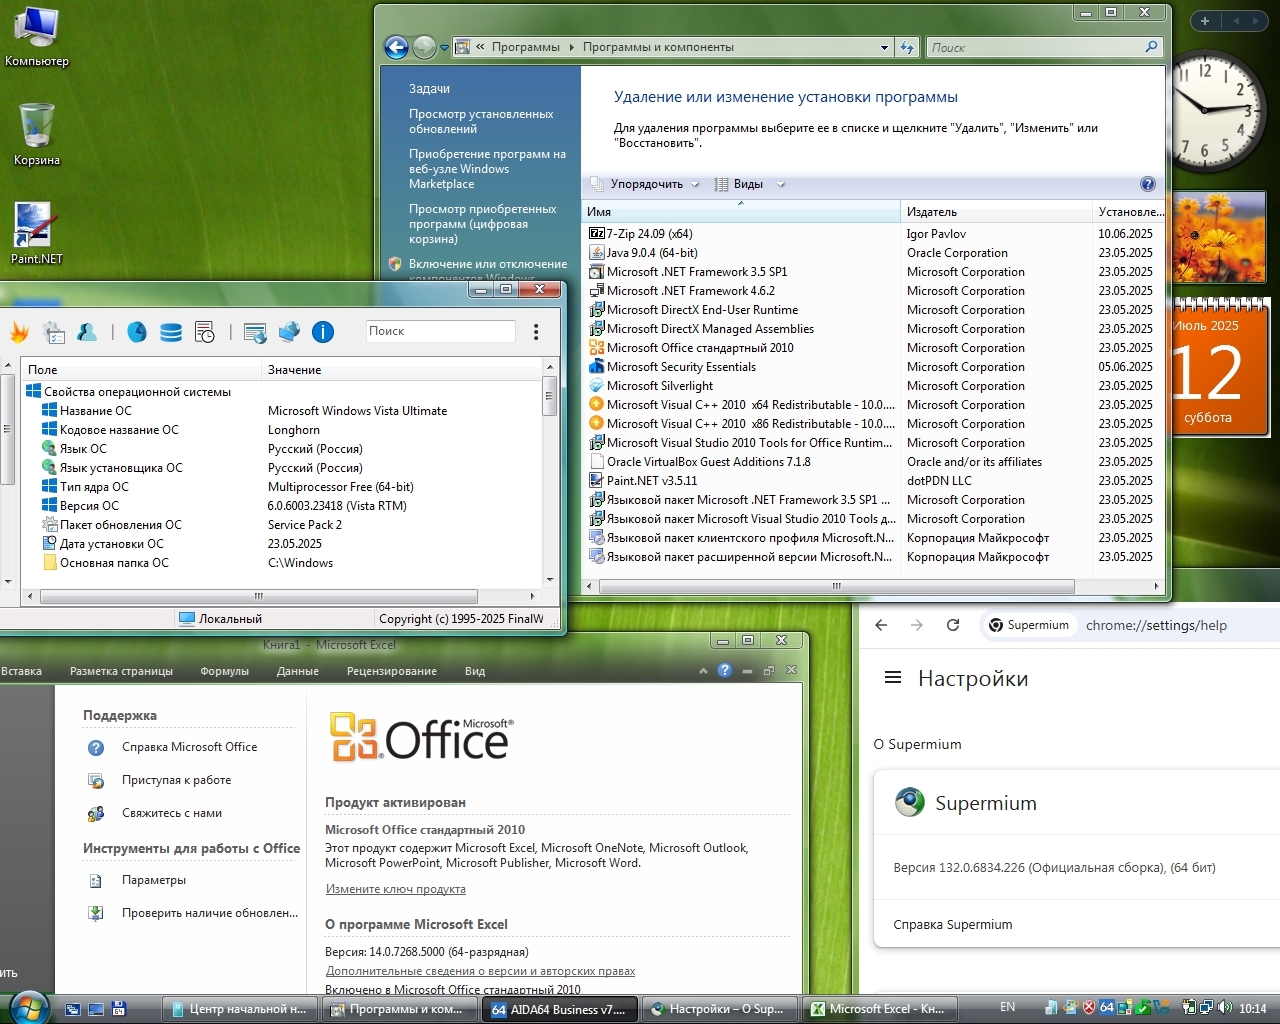Open the three-dot menu in AIDA64
Screen dimensions: 1280x1024
536,332
